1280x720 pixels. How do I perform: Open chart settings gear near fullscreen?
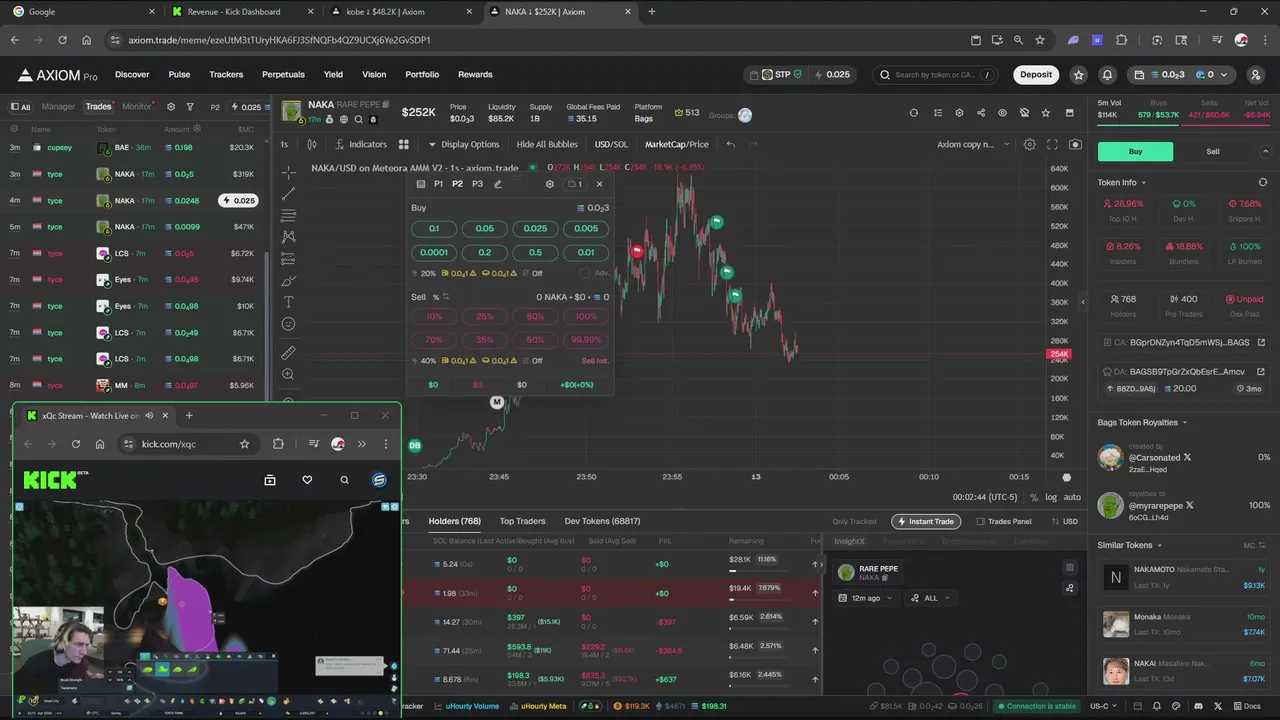tap(1029, 144)
